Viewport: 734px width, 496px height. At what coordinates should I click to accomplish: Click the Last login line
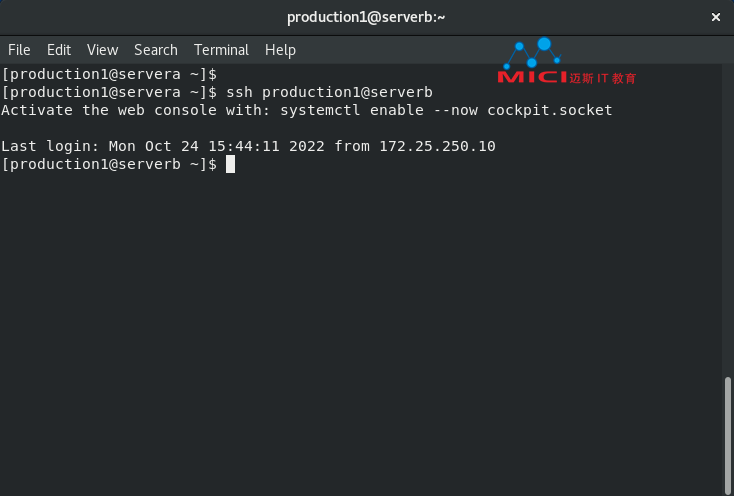[248, 146]
